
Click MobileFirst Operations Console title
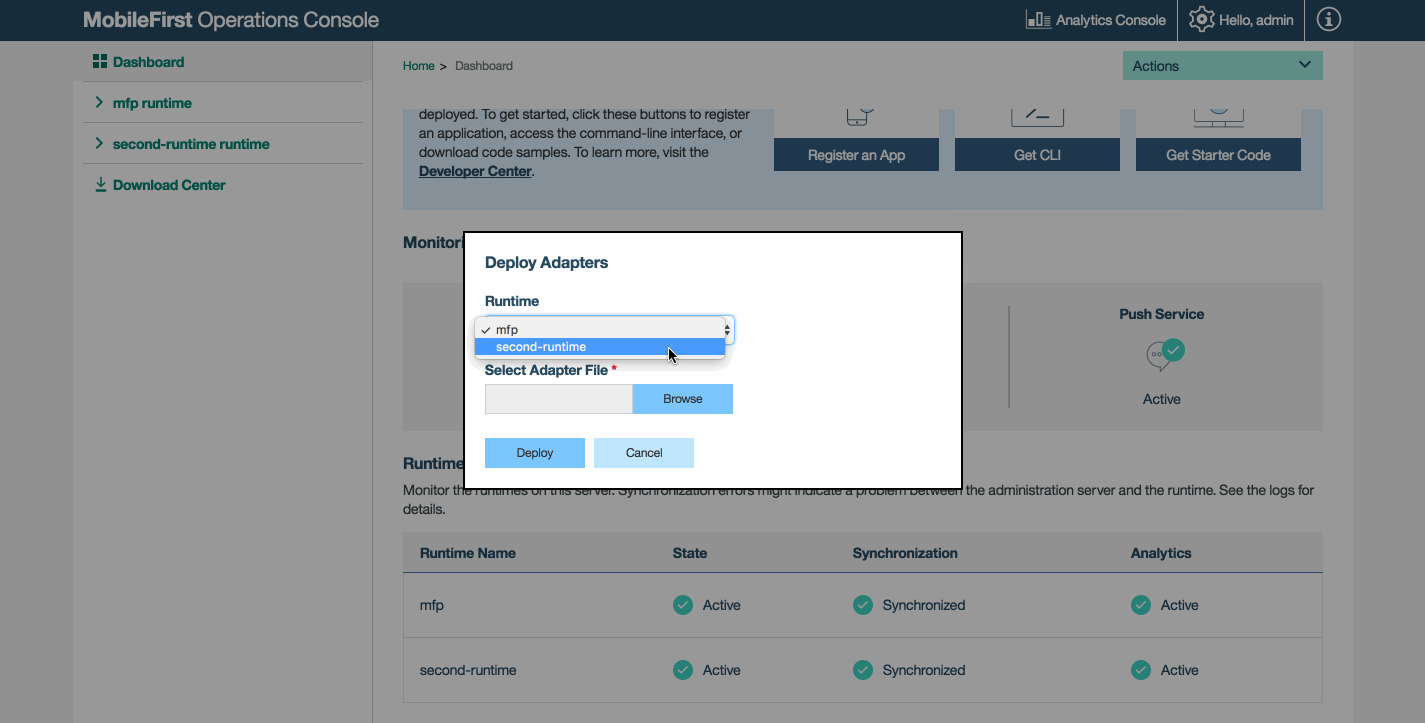pos(231,20)
